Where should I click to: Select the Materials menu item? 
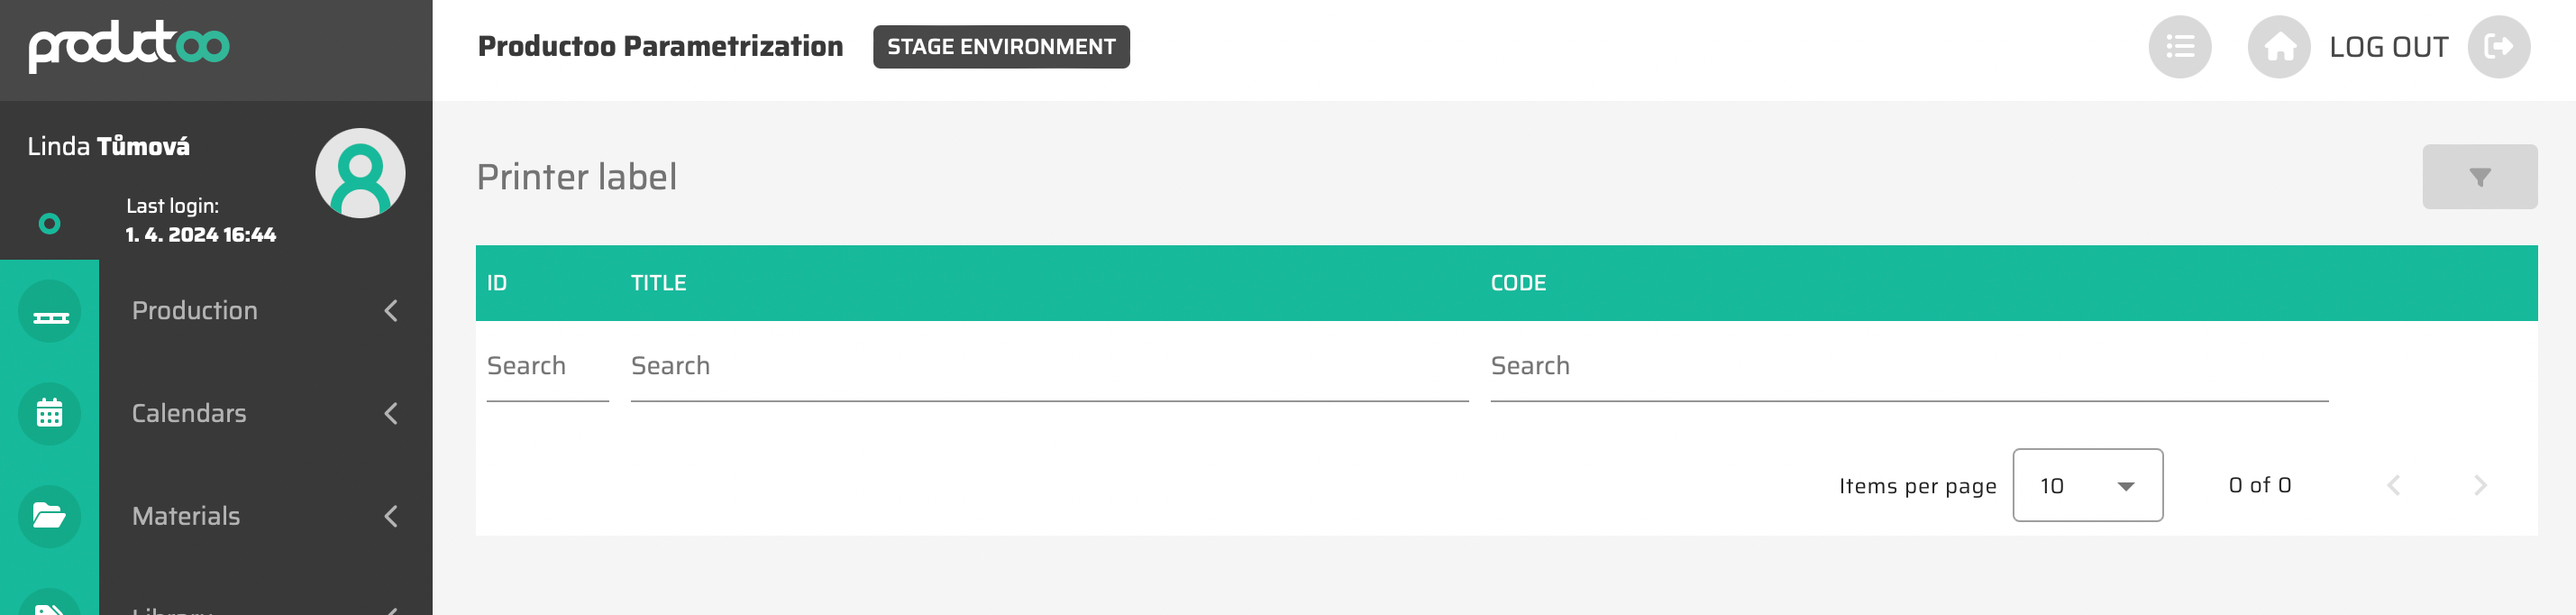(186, 517)
